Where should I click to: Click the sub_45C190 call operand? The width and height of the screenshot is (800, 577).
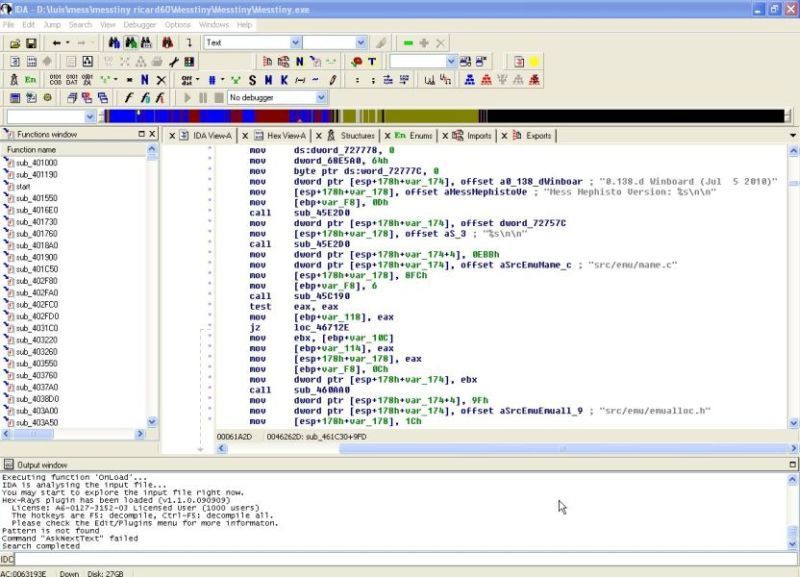[322, 296]
